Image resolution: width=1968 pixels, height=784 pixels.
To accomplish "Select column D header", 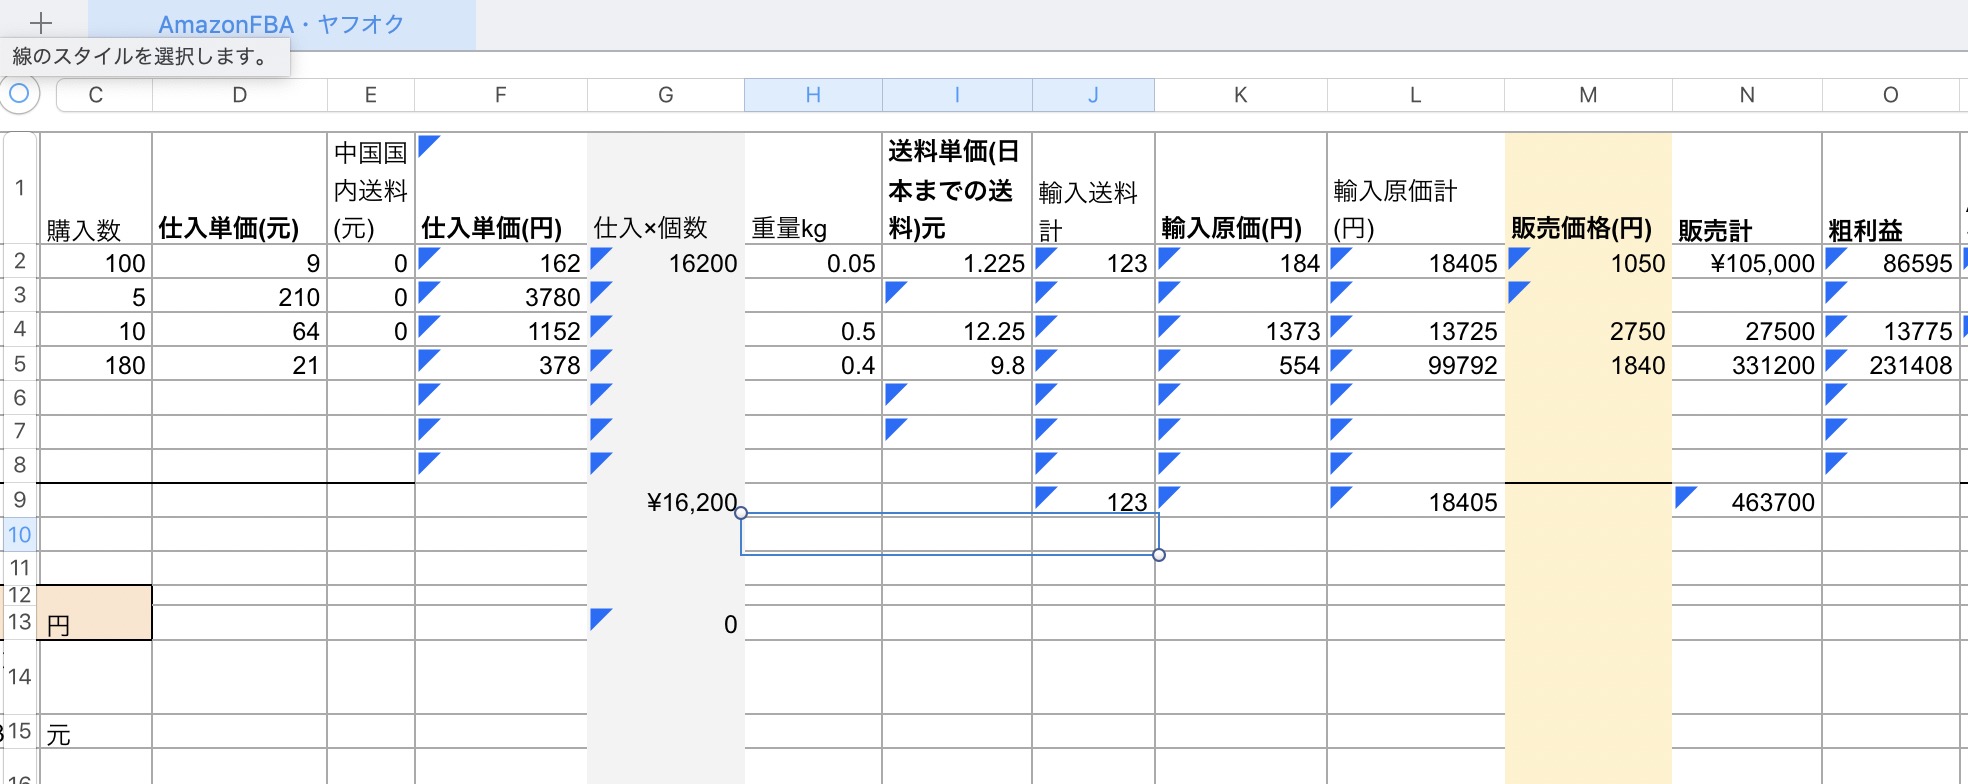I will [240, 95].
